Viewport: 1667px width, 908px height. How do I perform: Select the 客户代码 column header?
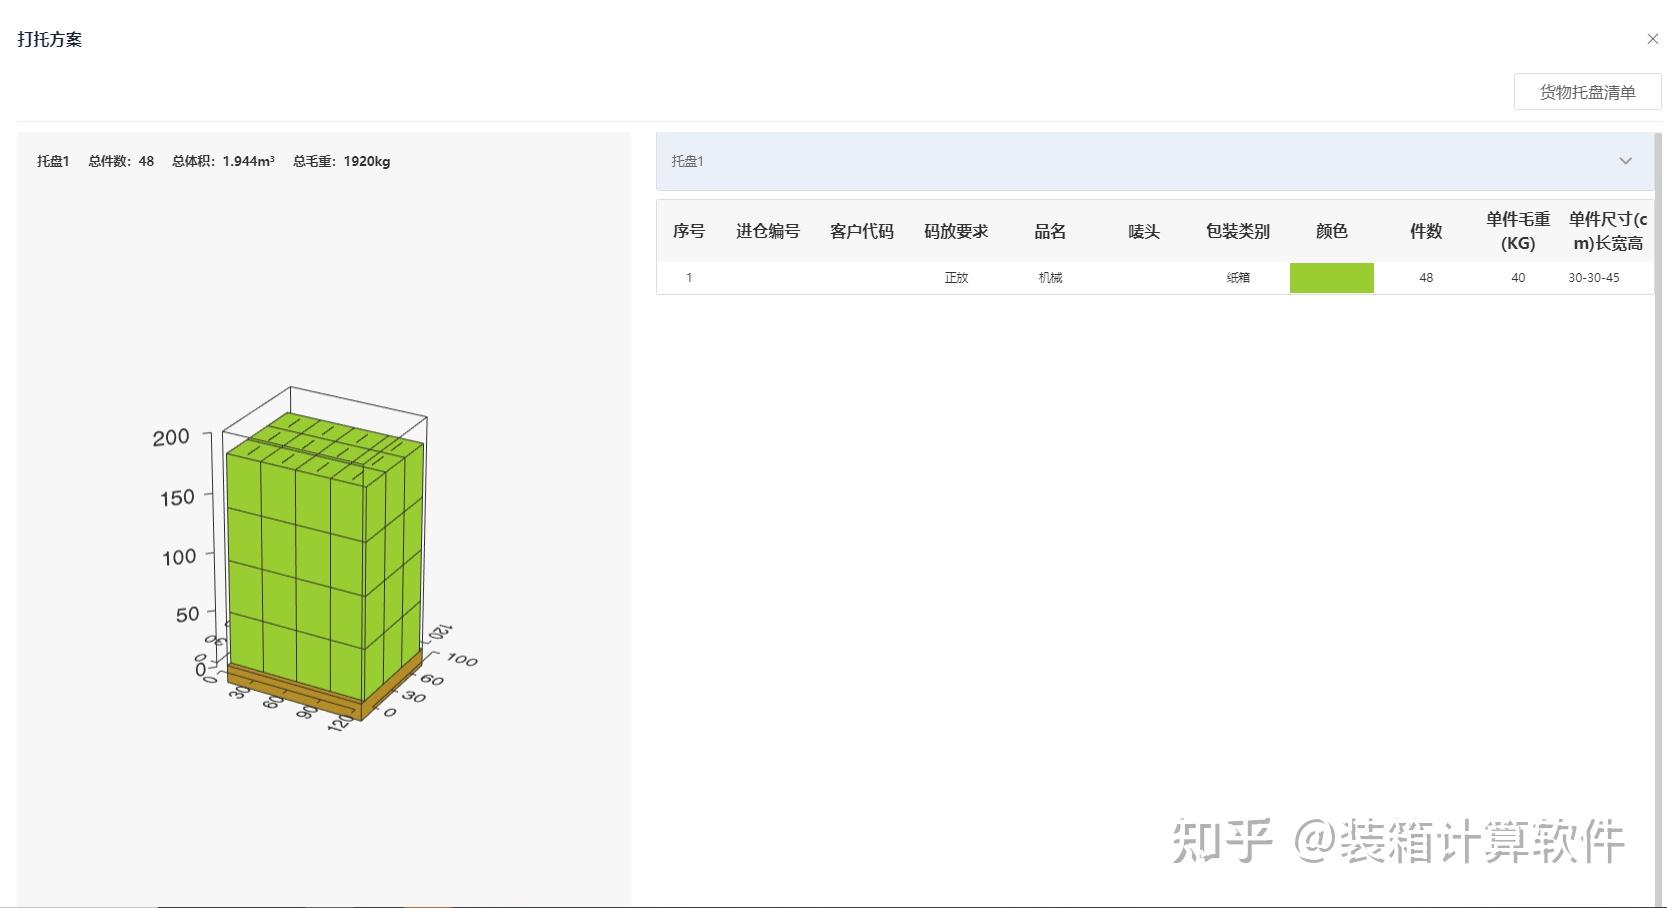tap(861, 231)
